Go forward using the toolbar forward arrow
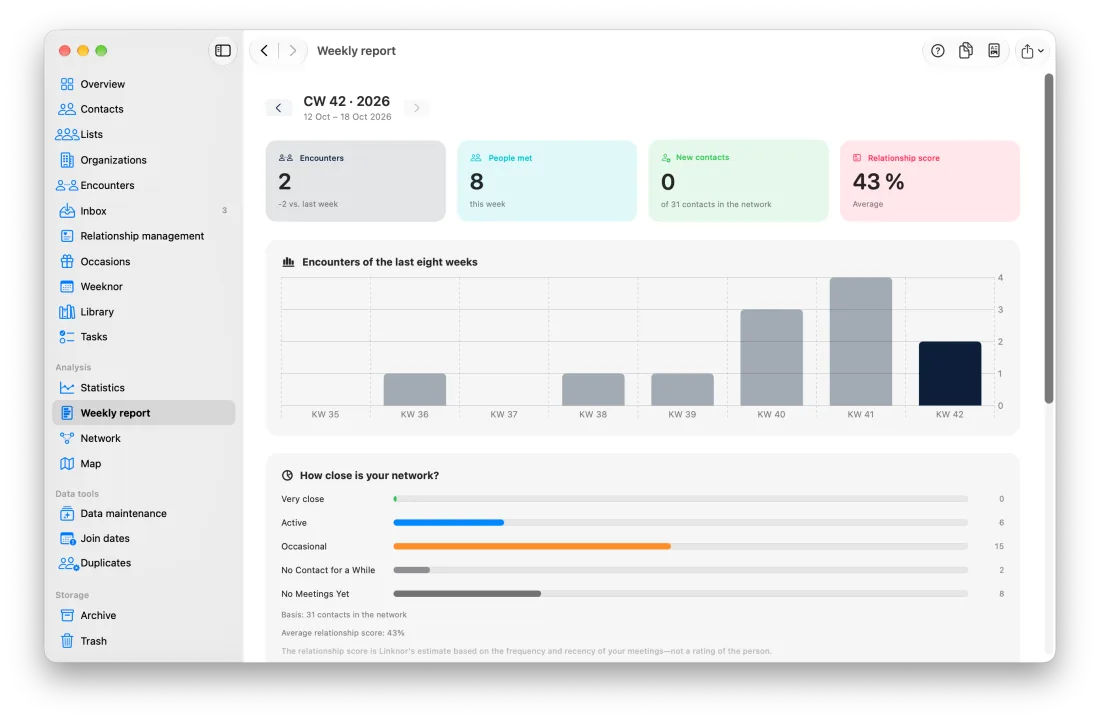The width and height of the screenshot is (1100, 721). [x=293, y=50]
